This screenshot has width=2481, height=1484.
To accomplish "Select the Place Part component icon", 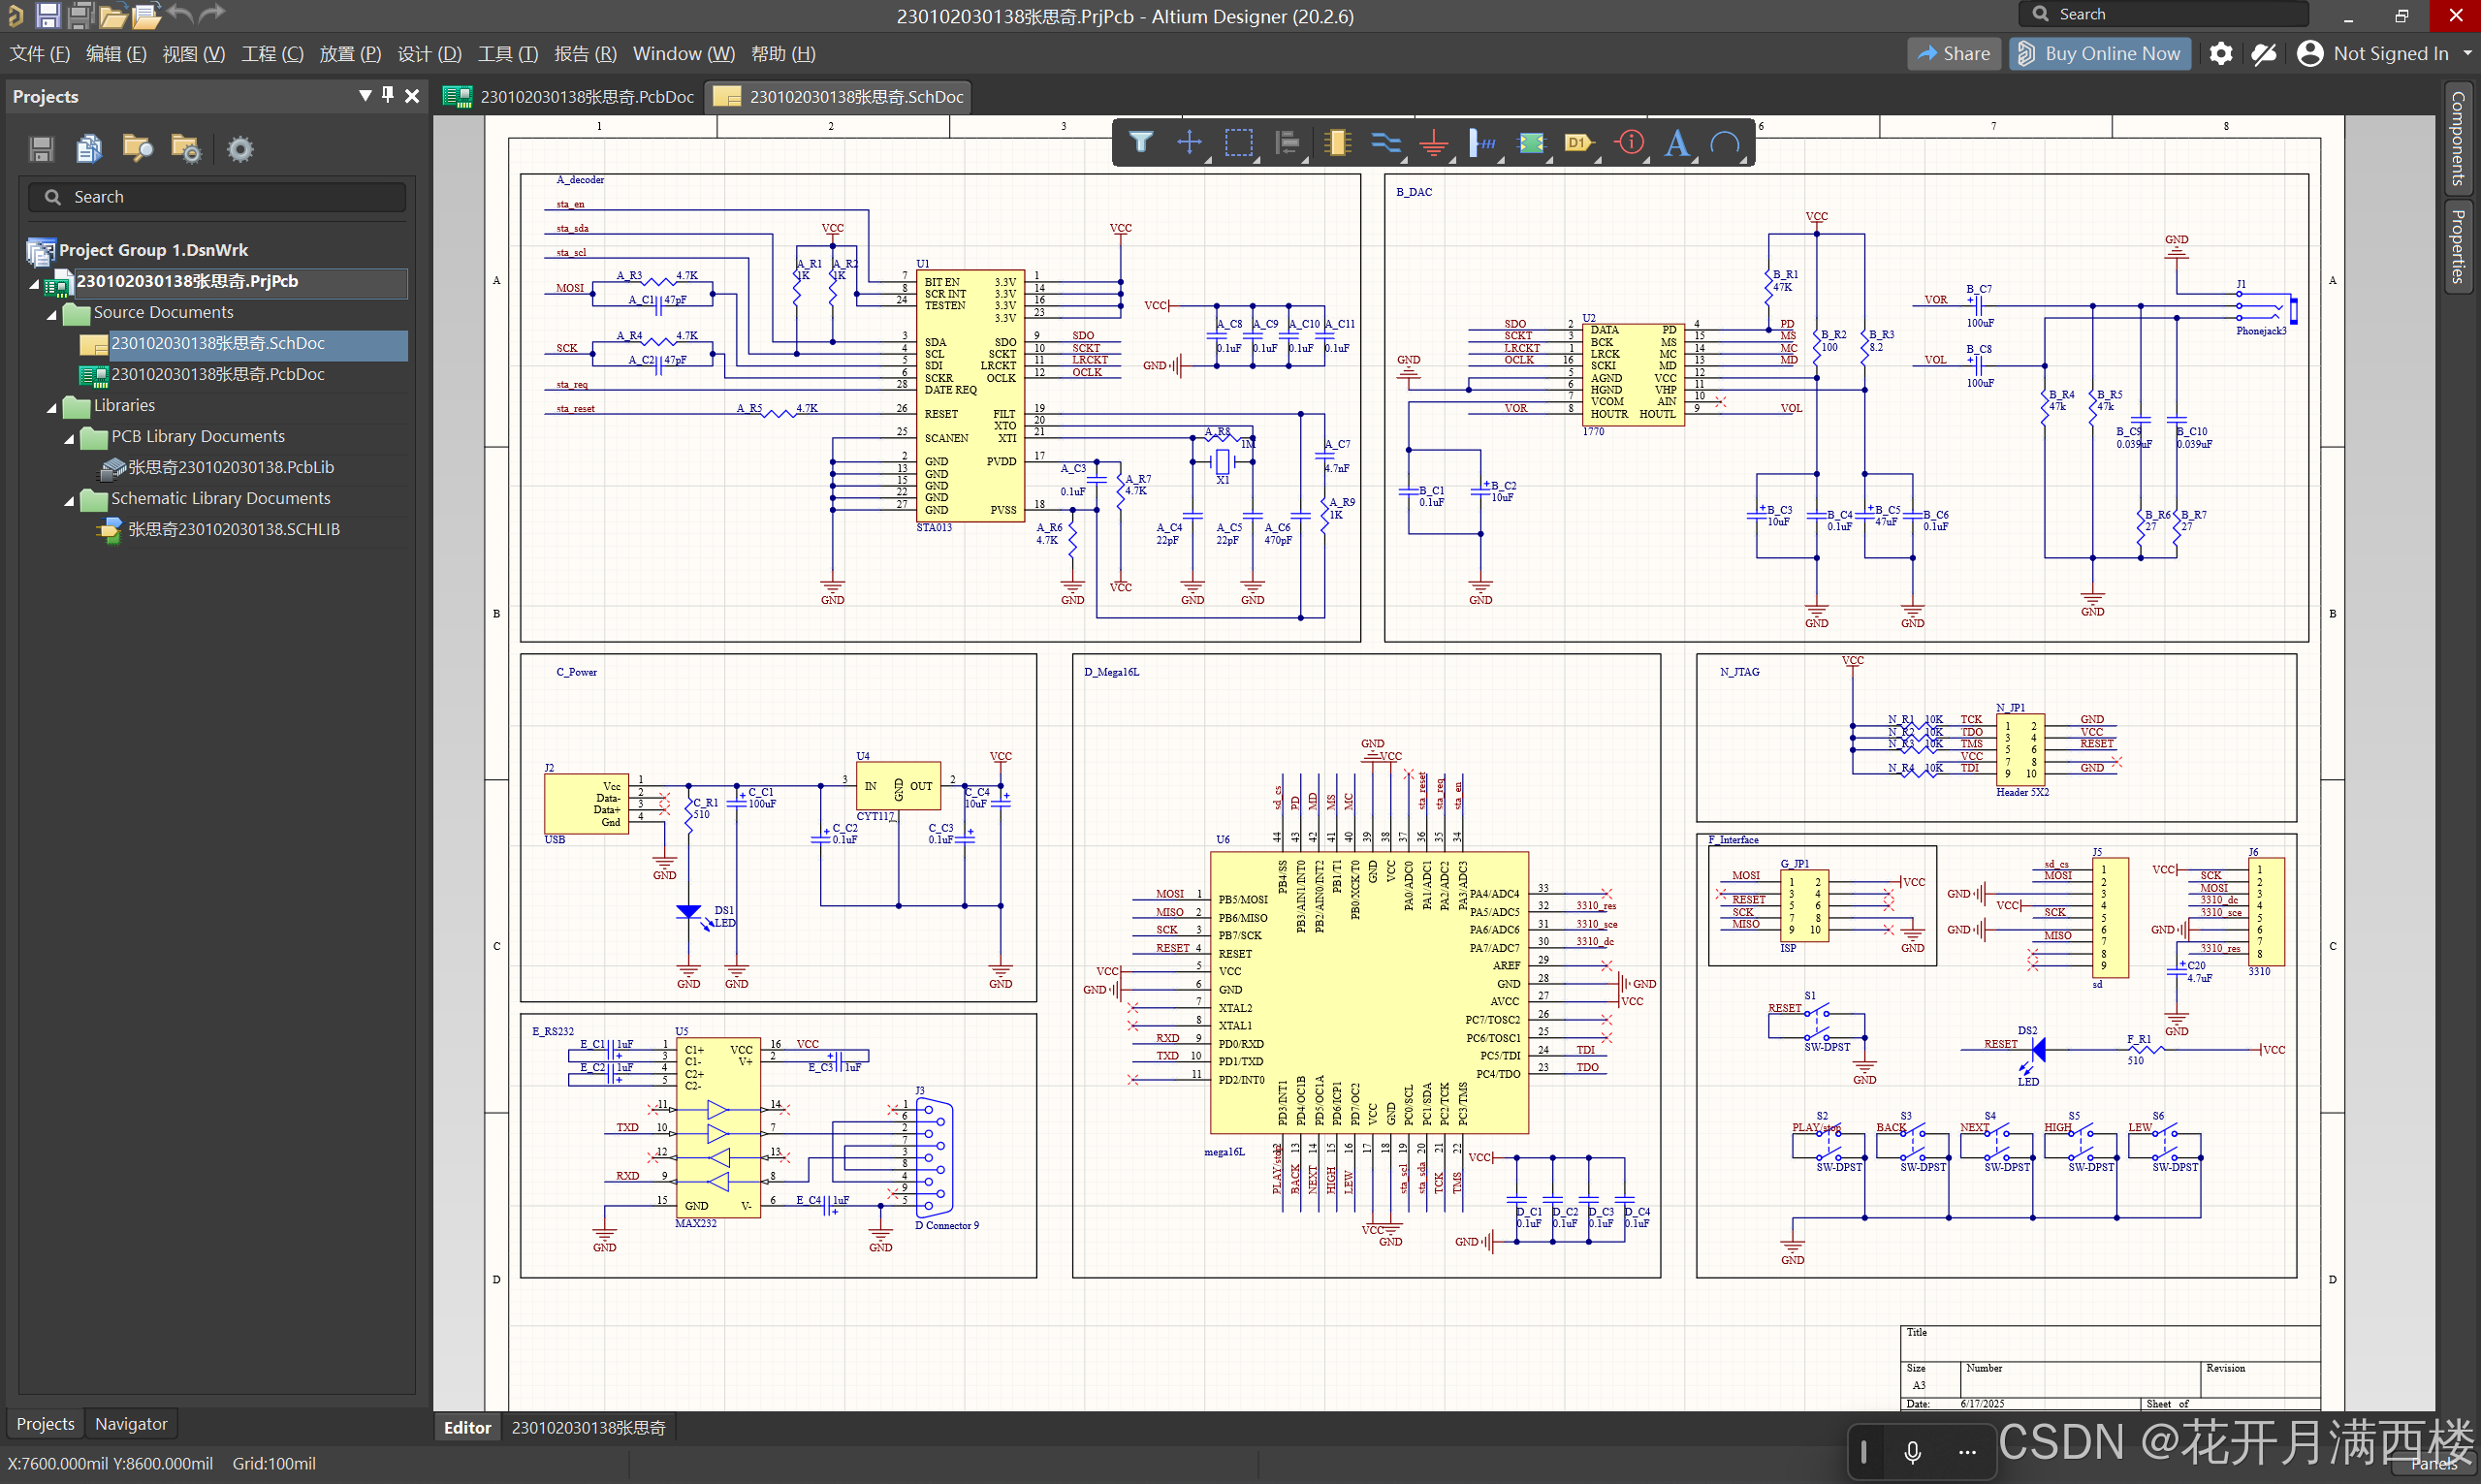I will click(x=1336, y=142).
